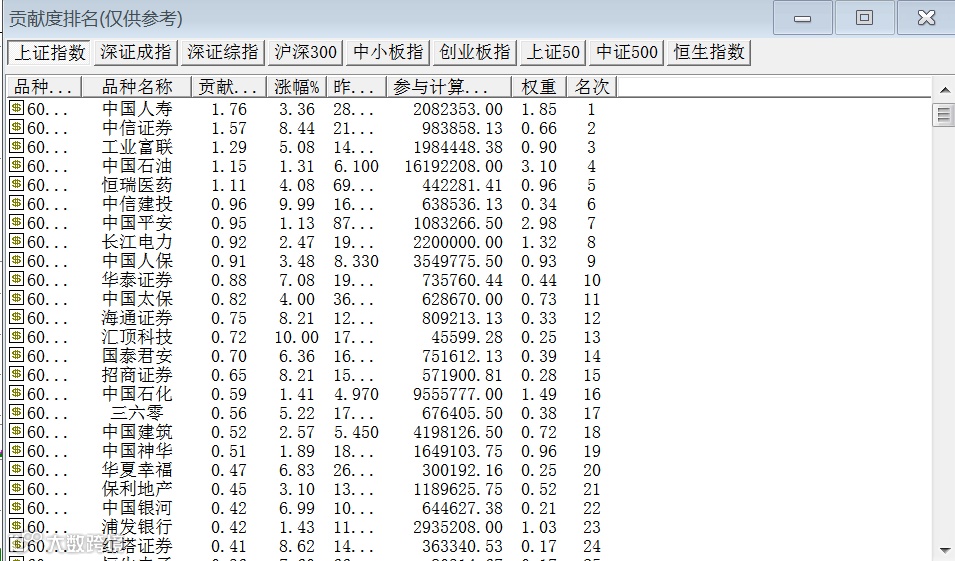
Task: Click the stock icon beside 中国建筑
Action: [x=16, y=431]
